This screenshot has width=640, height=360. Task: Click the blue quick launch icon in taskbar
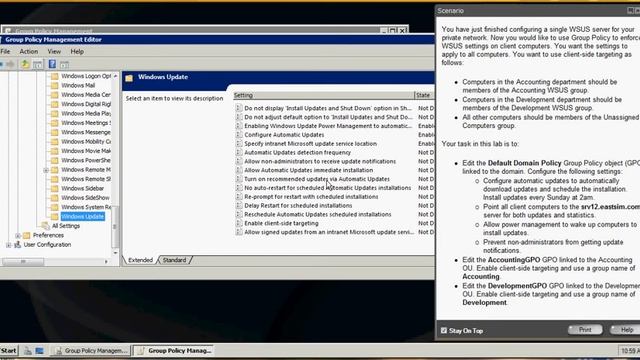40,351
